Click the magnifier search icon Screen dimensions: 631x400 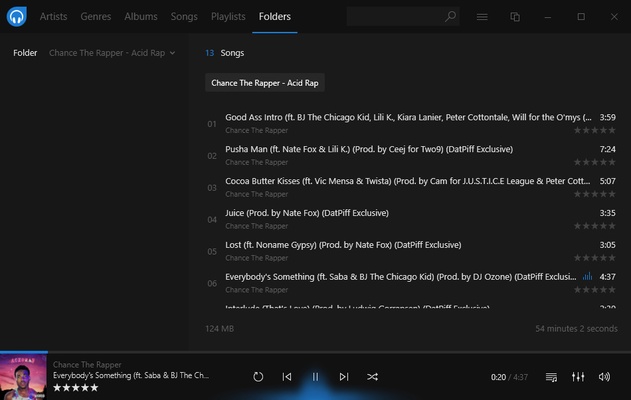pyautogui.click(x=450, y=16)
